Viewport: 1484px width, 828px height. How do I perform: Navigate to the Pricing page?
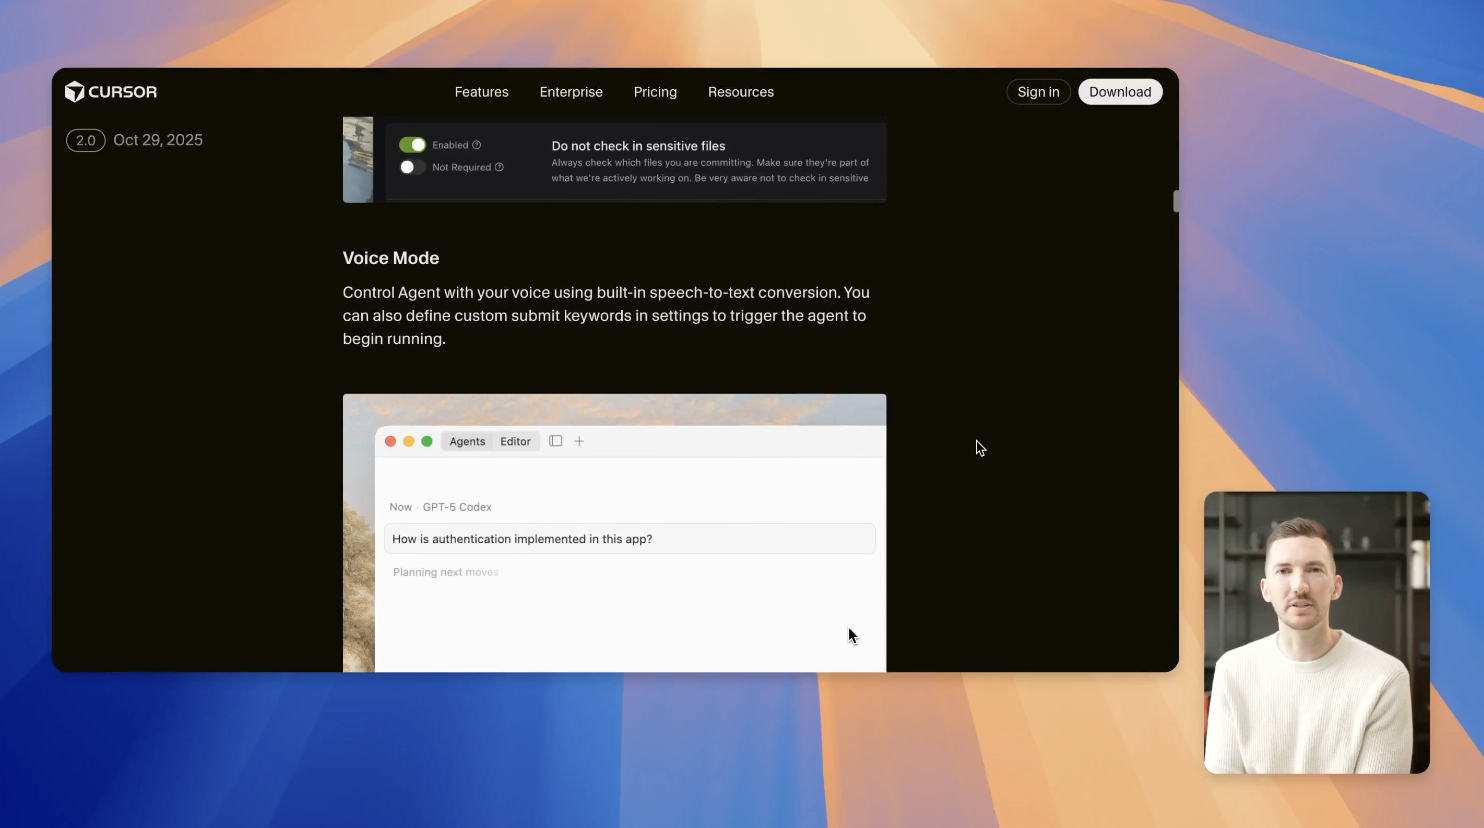655,91
